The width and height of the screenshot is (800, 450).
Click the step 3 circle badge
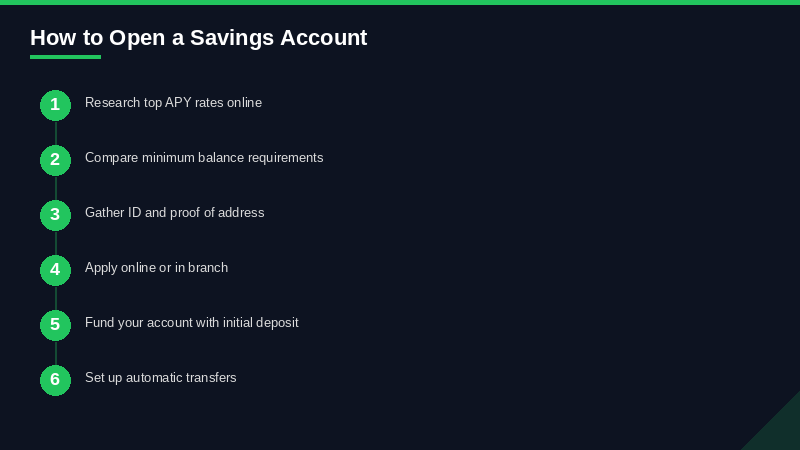pyautogui.click(x=55, y=215)
